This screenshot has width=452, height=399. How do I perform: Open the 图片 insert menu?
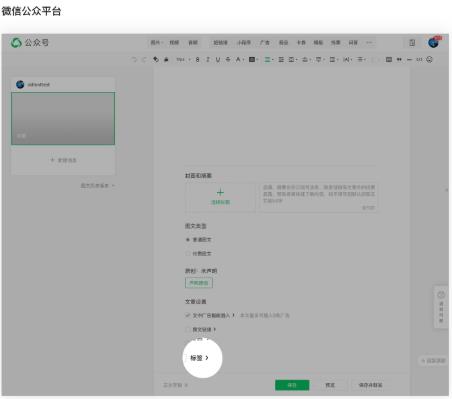tap(156, 43)
